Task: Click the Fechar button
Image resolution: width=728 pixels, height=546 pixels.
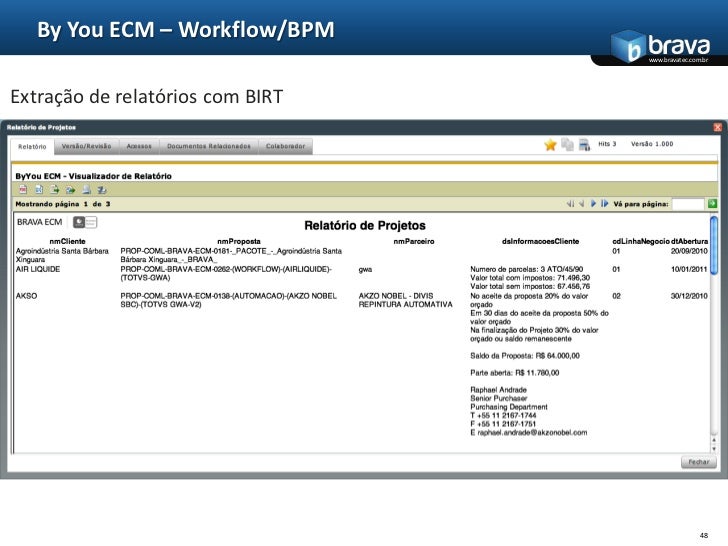Action: point(699,462)
